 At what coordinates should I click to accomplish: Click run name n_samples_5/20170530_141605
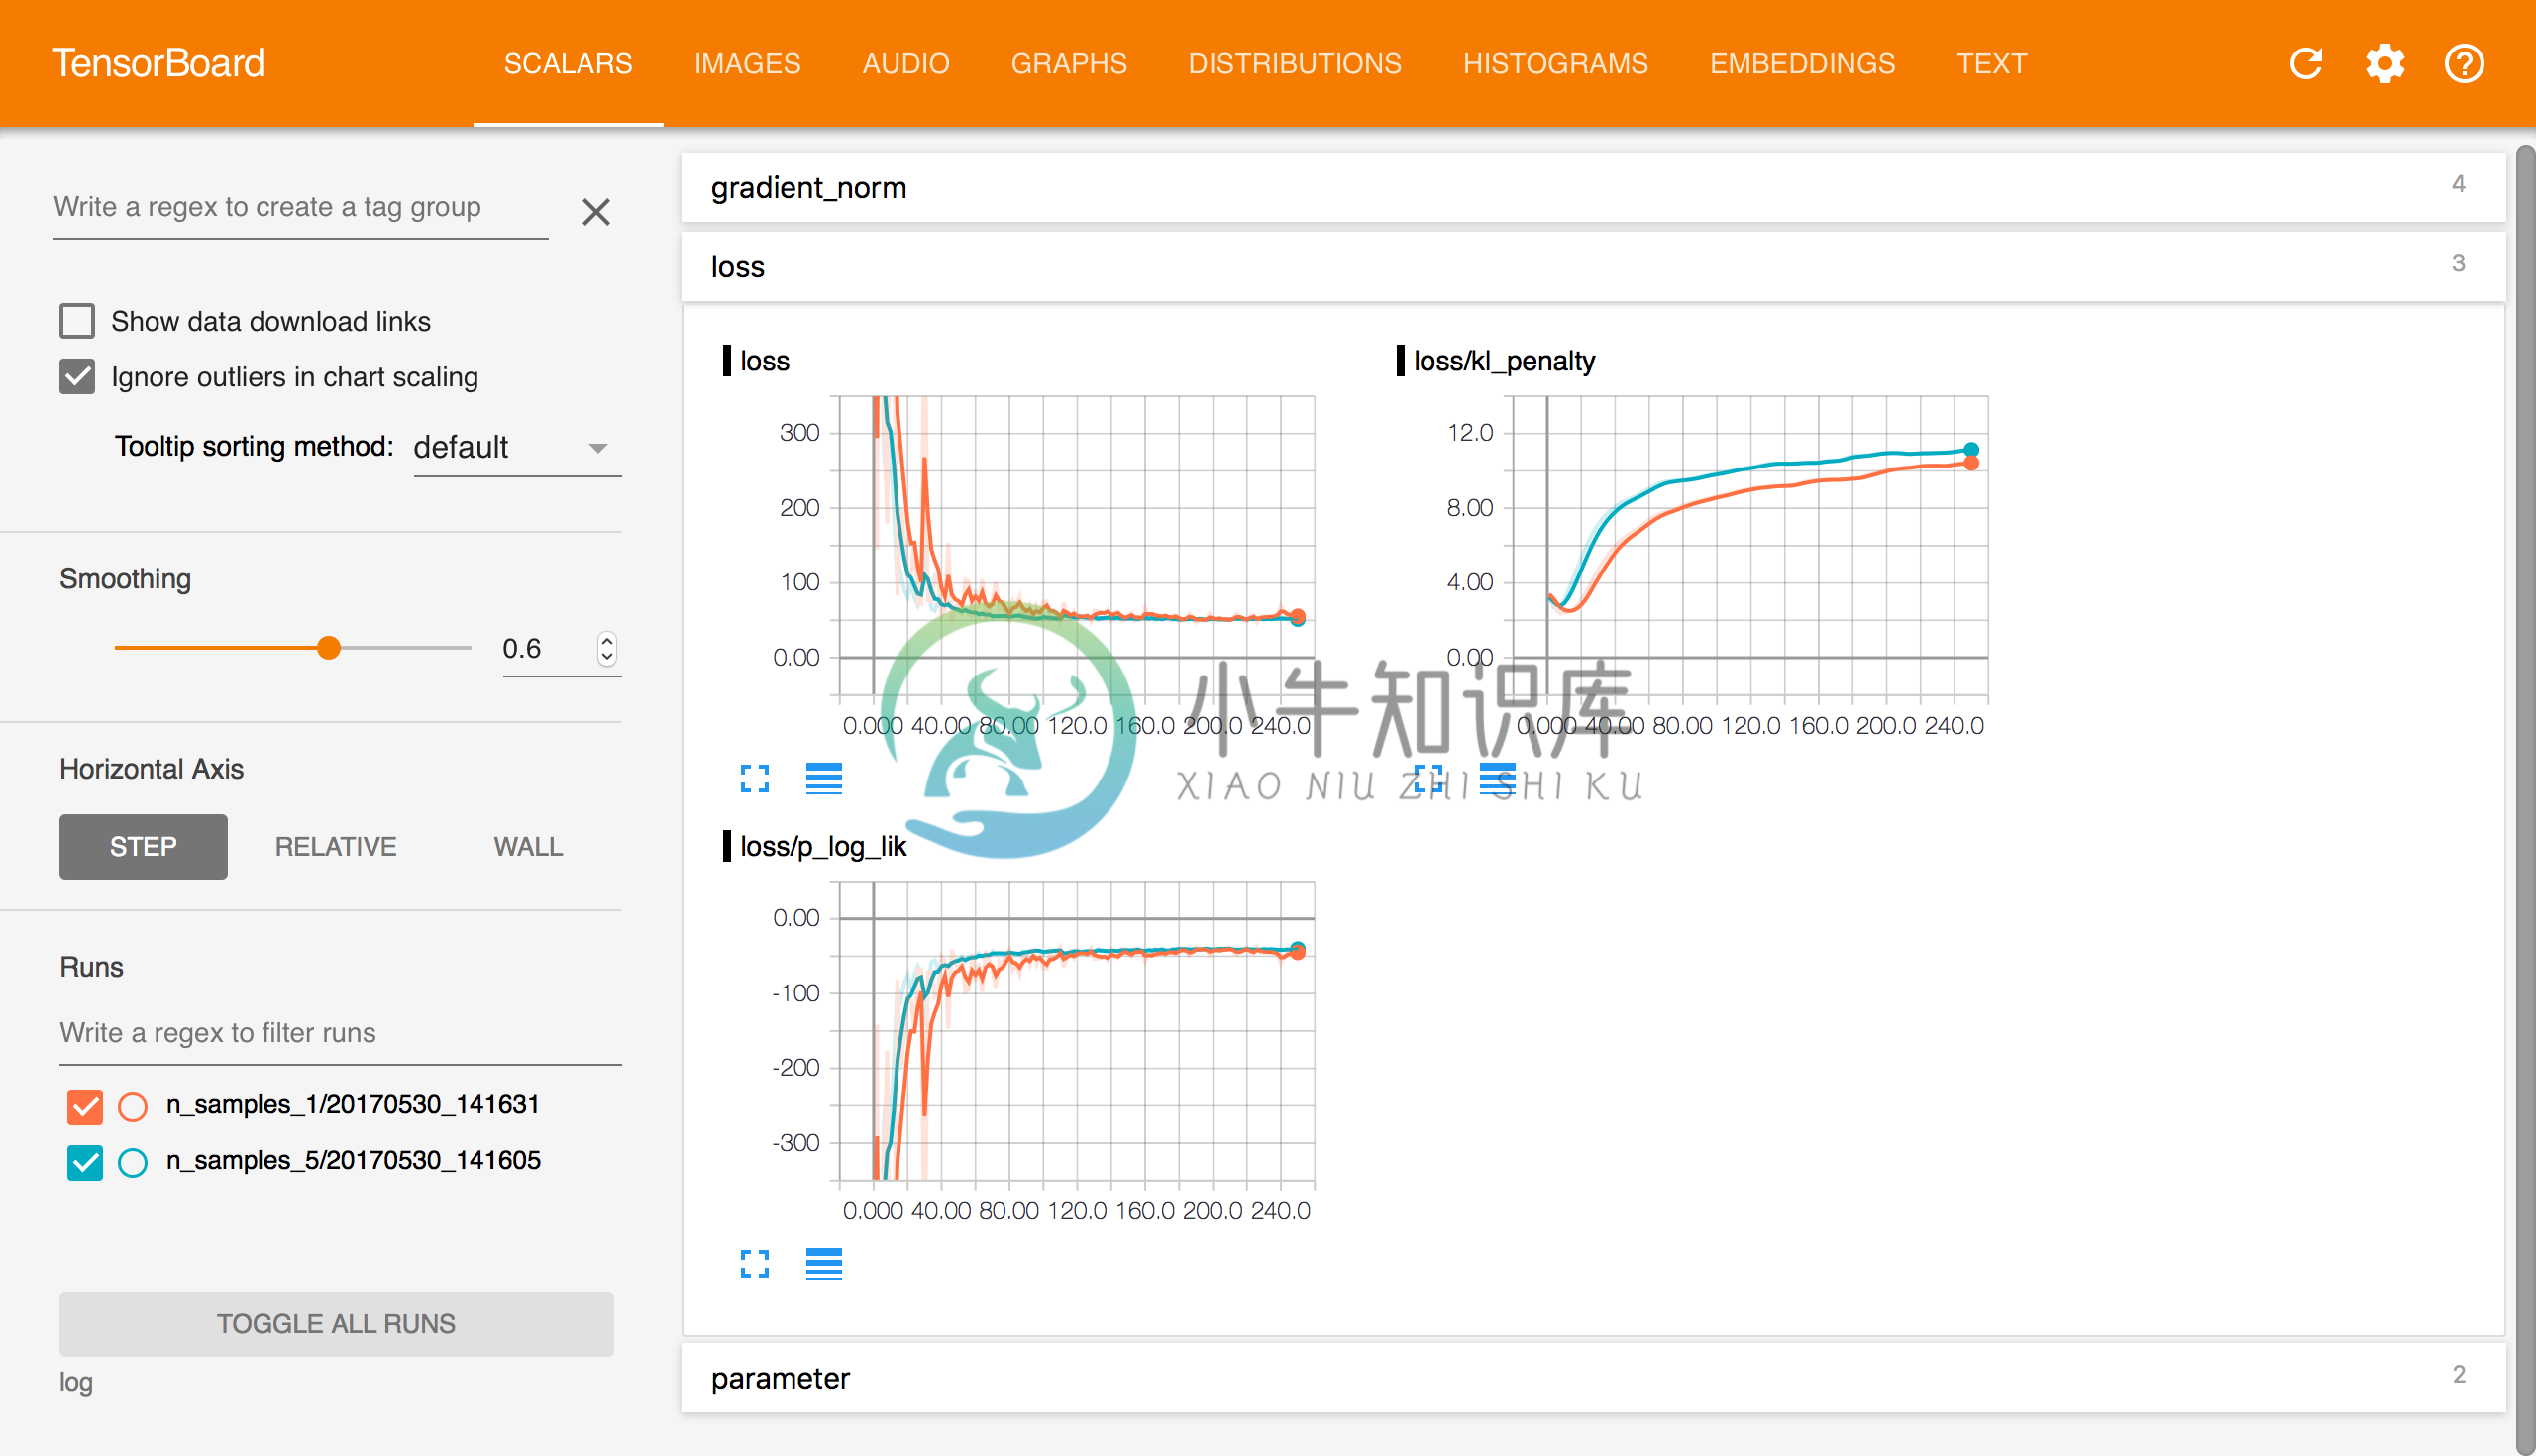pyautogui.click(x=353, y=1160)
